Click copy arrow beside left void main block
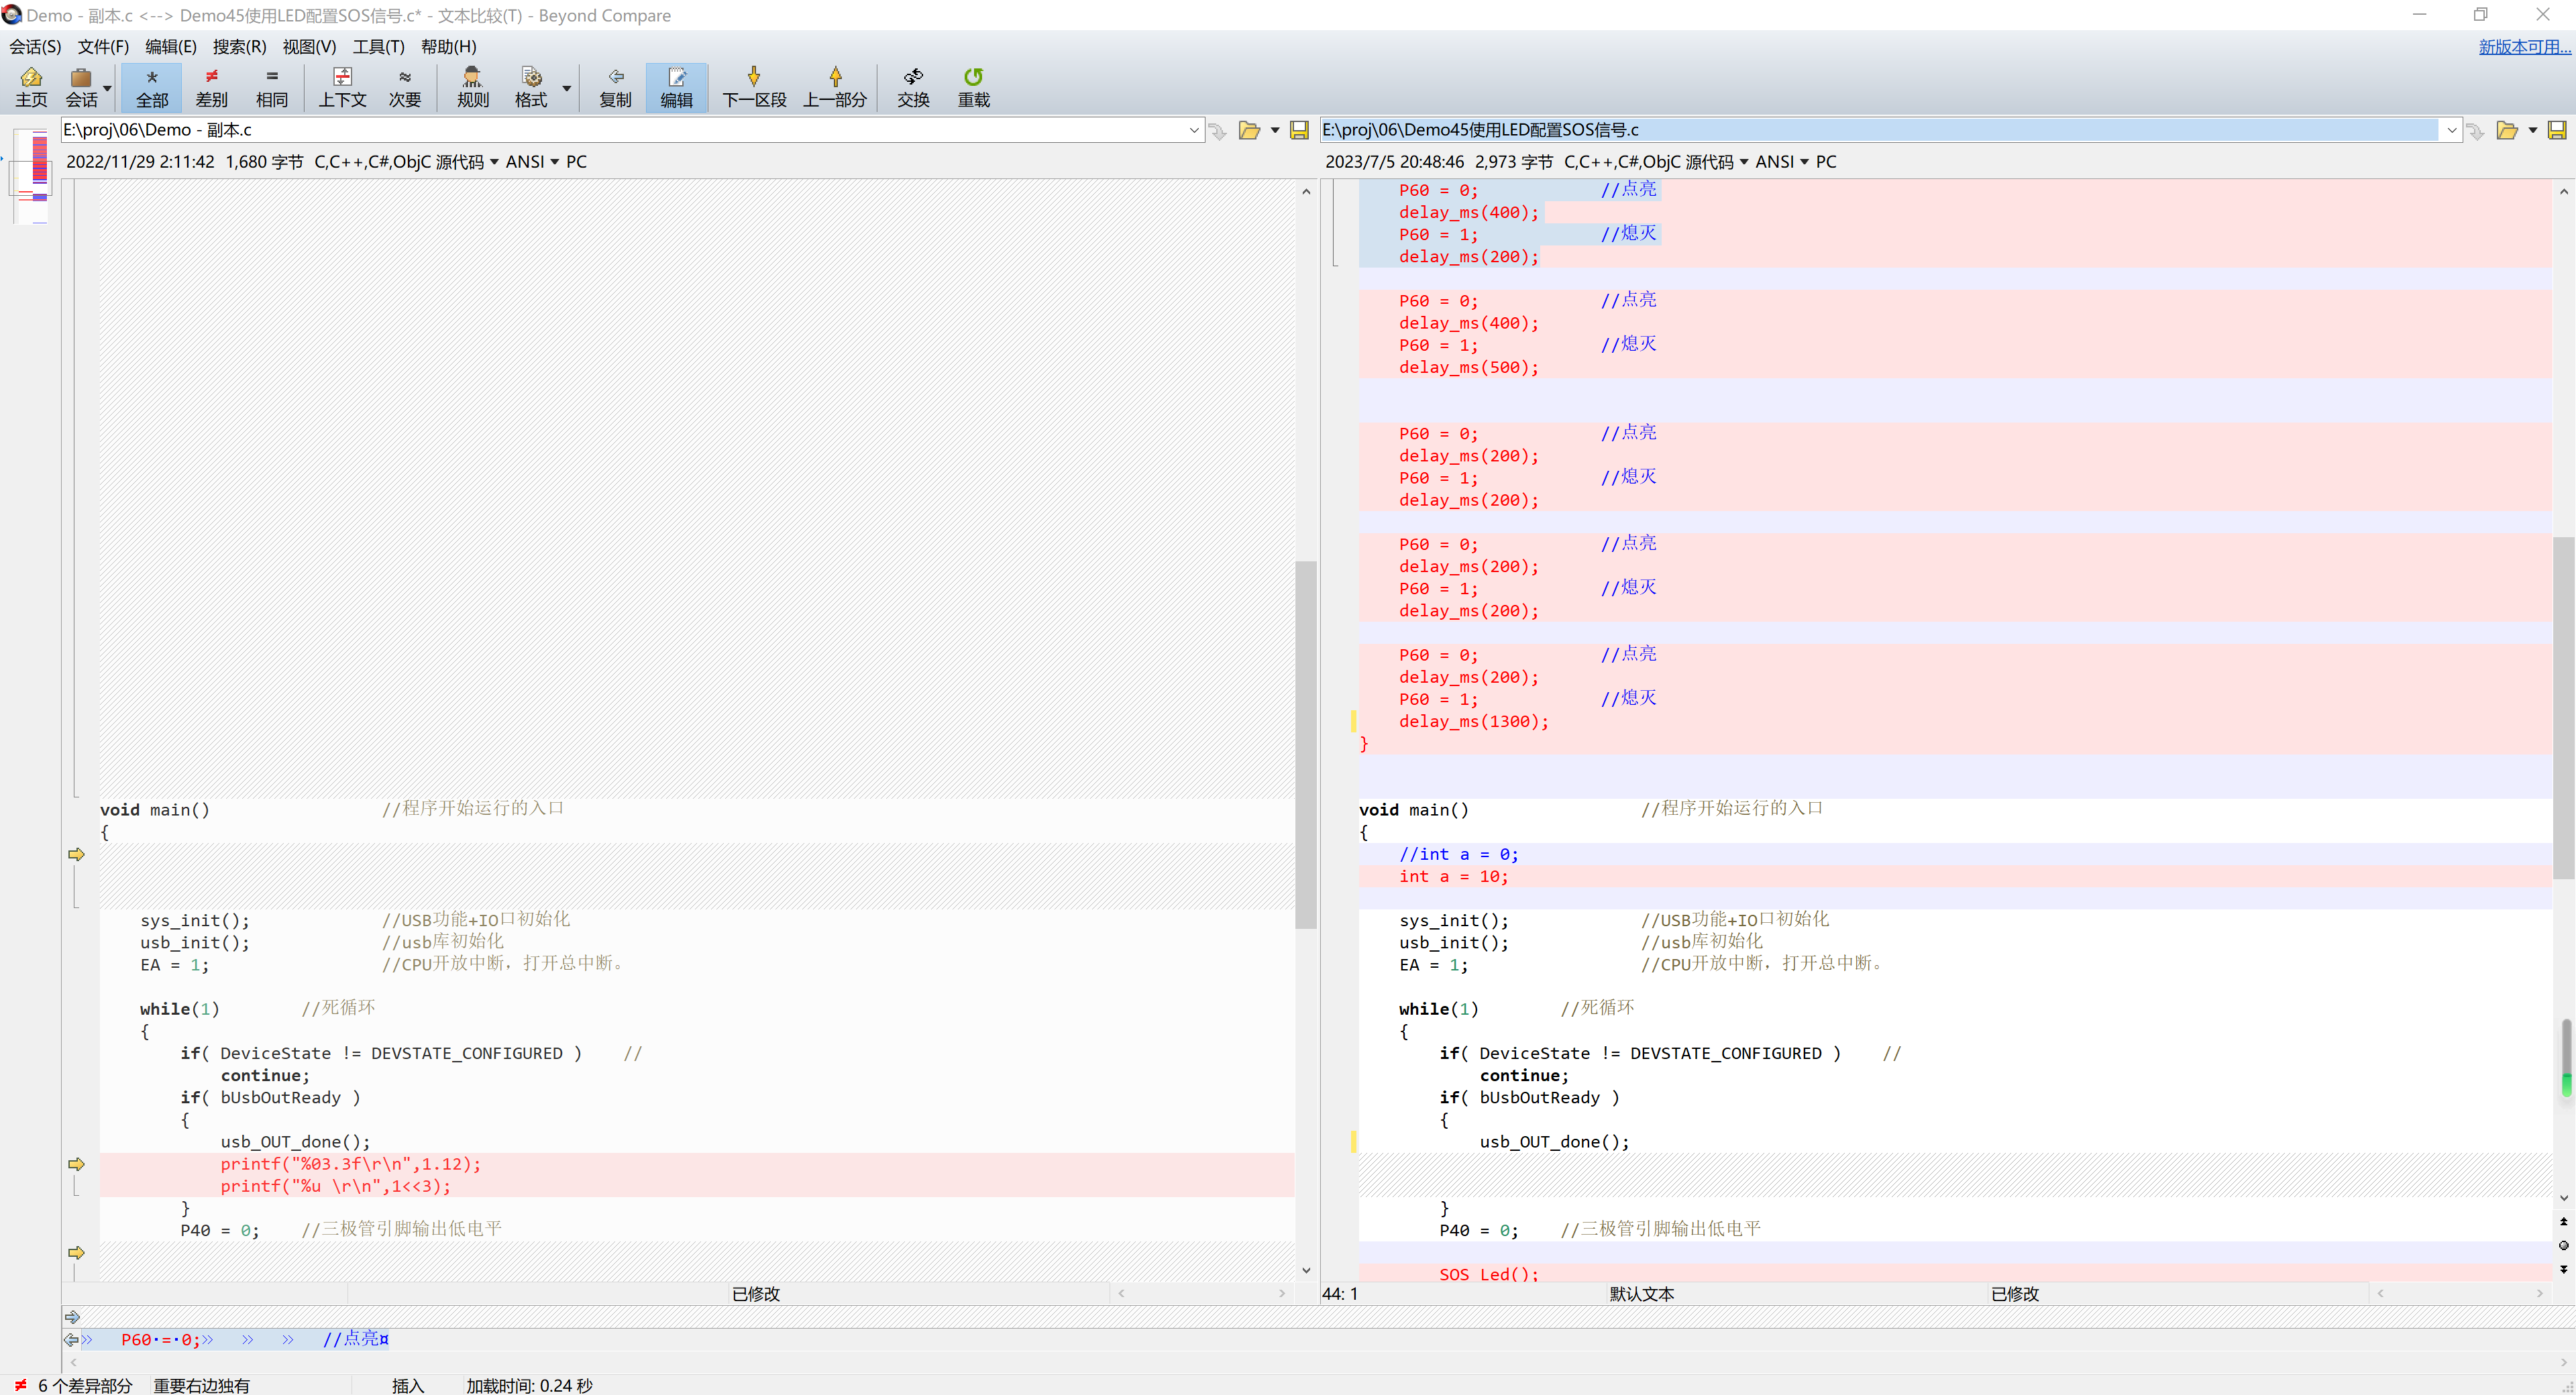The width and height of the screenshot is (2576, 1395). click(x=76, y=854)
